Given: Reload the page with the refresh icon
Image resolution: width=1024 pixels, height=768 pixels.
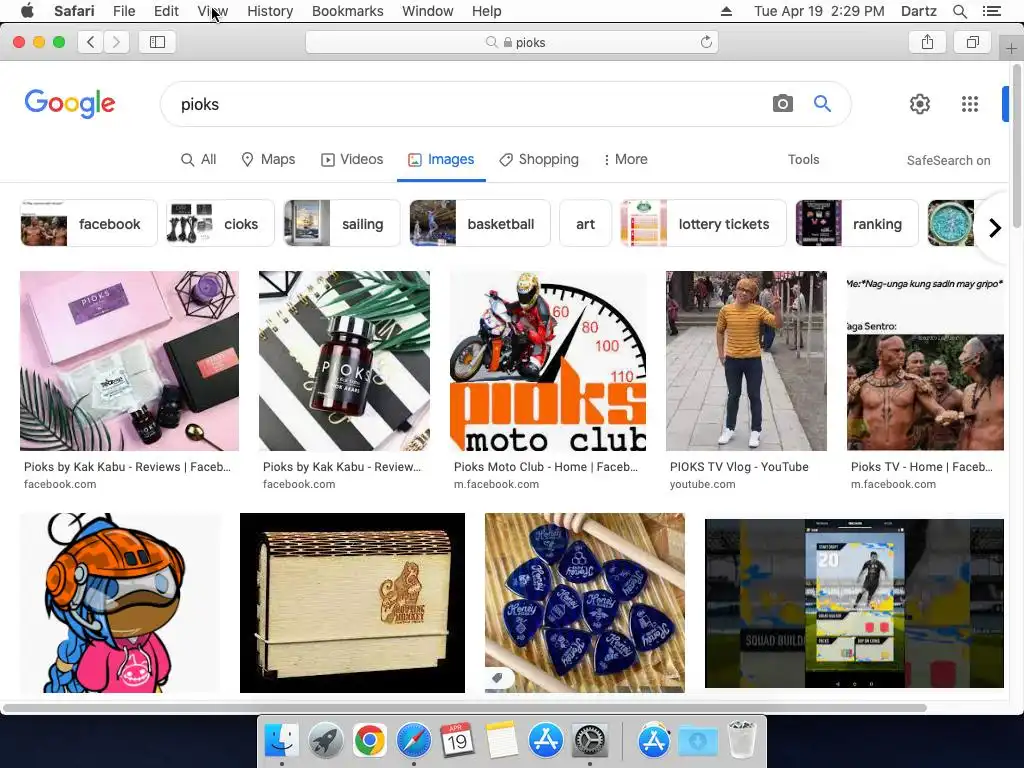Looking at the screenshot, I should point(706,42).
